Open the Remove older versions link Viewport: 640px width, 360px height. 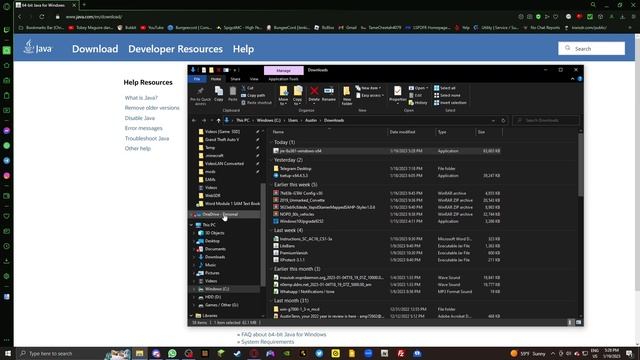[152, 108]
